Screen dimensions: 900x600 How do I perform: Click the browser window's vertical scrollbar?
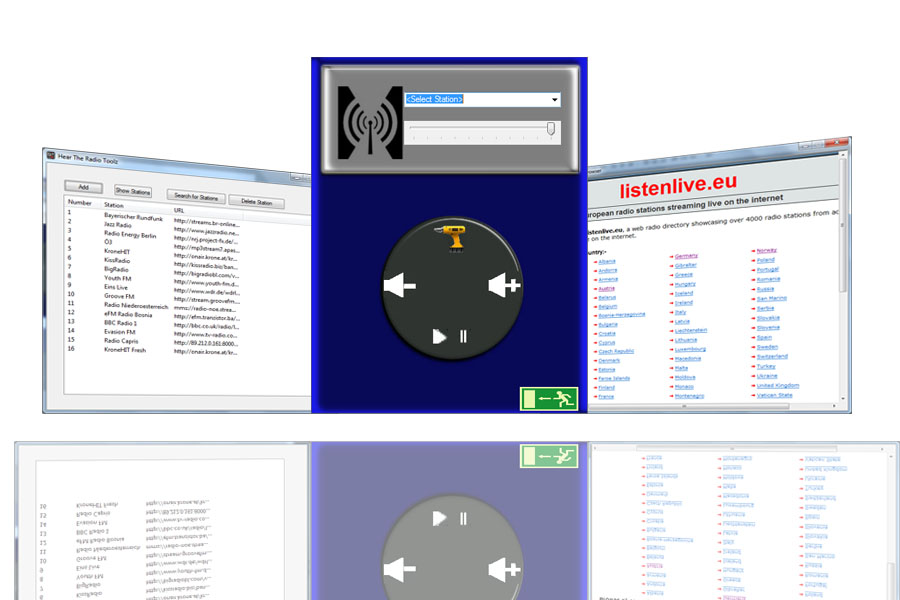coord(843,226)
